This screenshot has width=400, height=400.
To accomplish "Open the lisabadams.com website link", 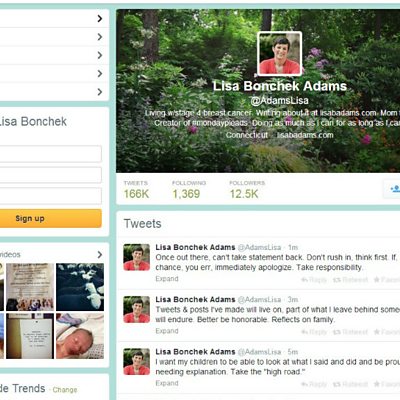I will (305, 135).
